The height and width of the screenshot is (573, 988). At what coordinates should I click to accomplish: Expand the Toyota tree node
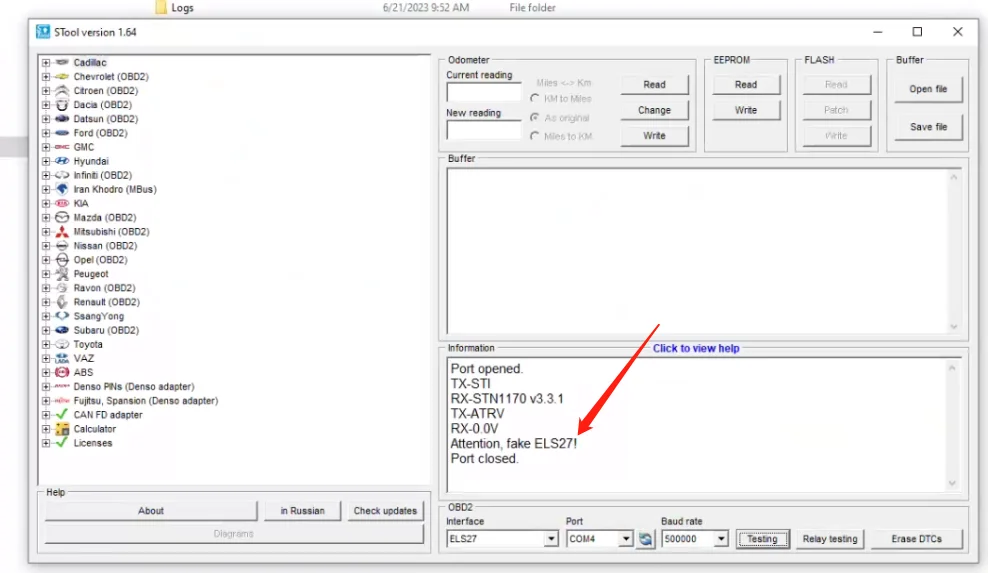pyautogui.click(x=46, y=344)
